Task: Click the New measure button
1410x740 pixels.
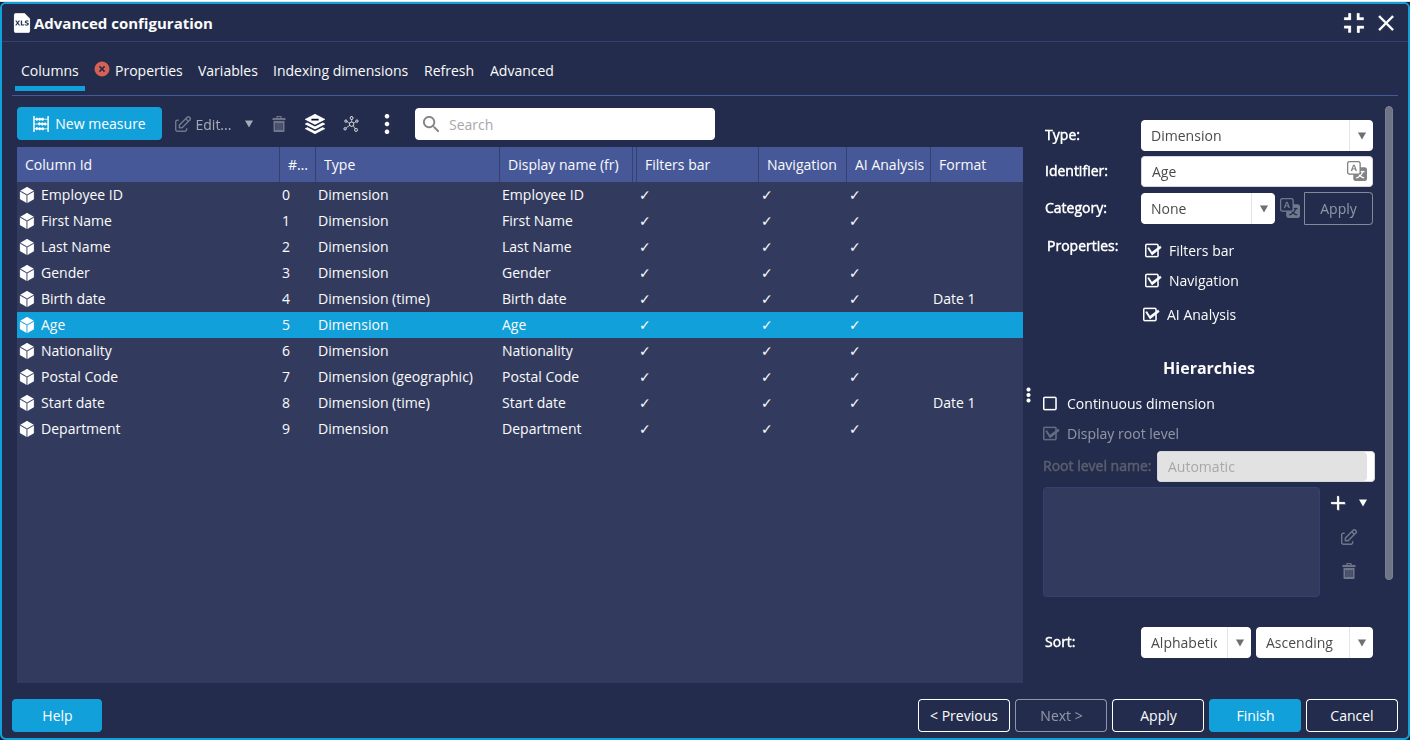Action: coord(89,124)
